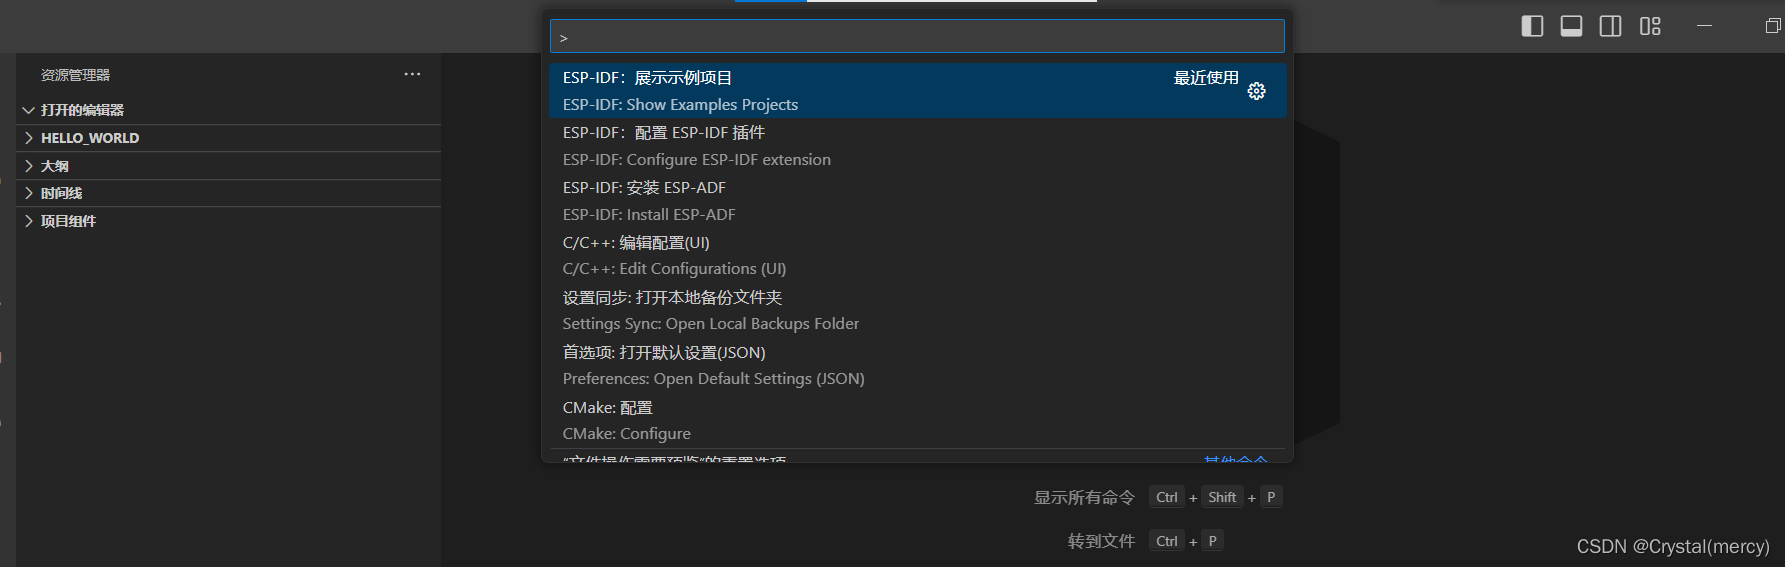
Task: Select C/C++: 编辑配置(UI) command
Action: [x=917, y=256]
